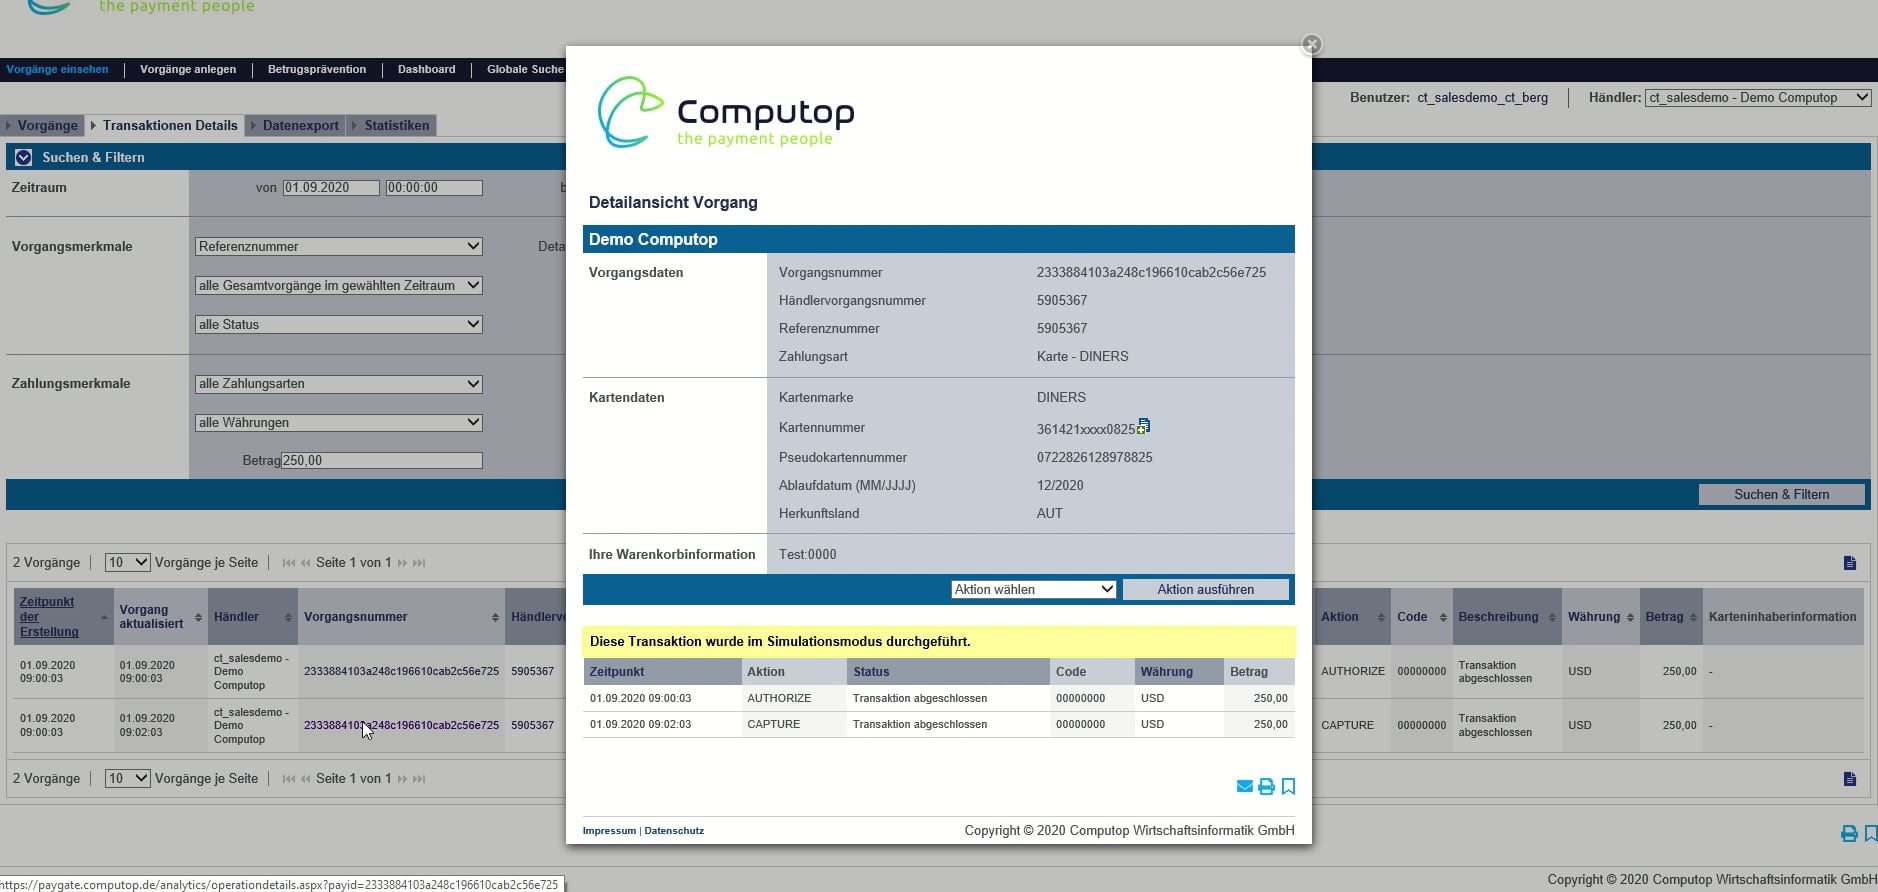Open Vorgangsnummer link in CAPTURE row
This screenshot has height=892, width=1878.
tap(401, 725)
